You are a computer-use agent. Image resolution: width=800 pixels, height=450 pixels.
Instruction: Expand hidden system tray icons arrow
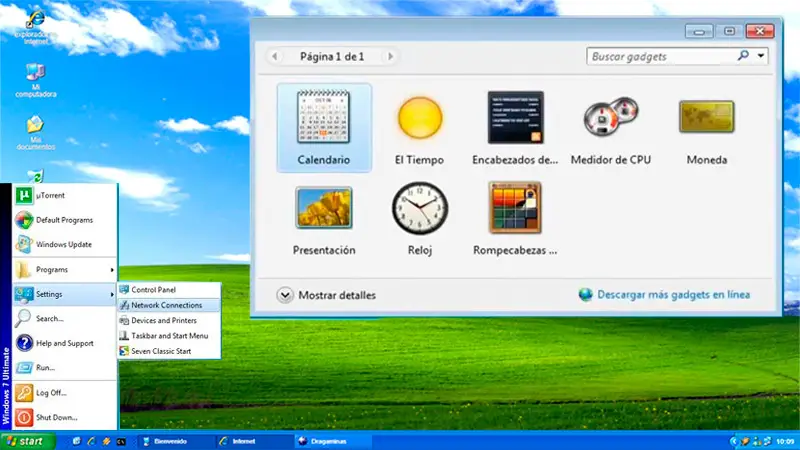734,441
